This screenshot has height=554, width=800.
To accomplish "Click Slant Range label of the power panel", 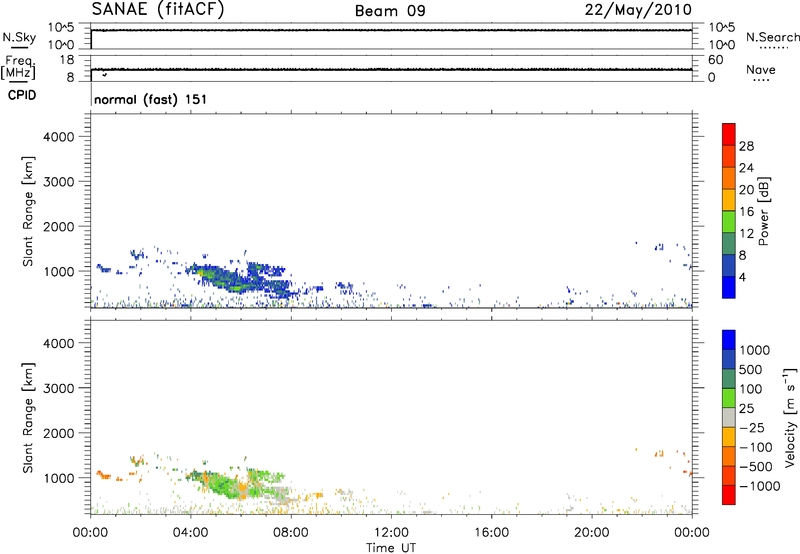I will click(28, 211).
